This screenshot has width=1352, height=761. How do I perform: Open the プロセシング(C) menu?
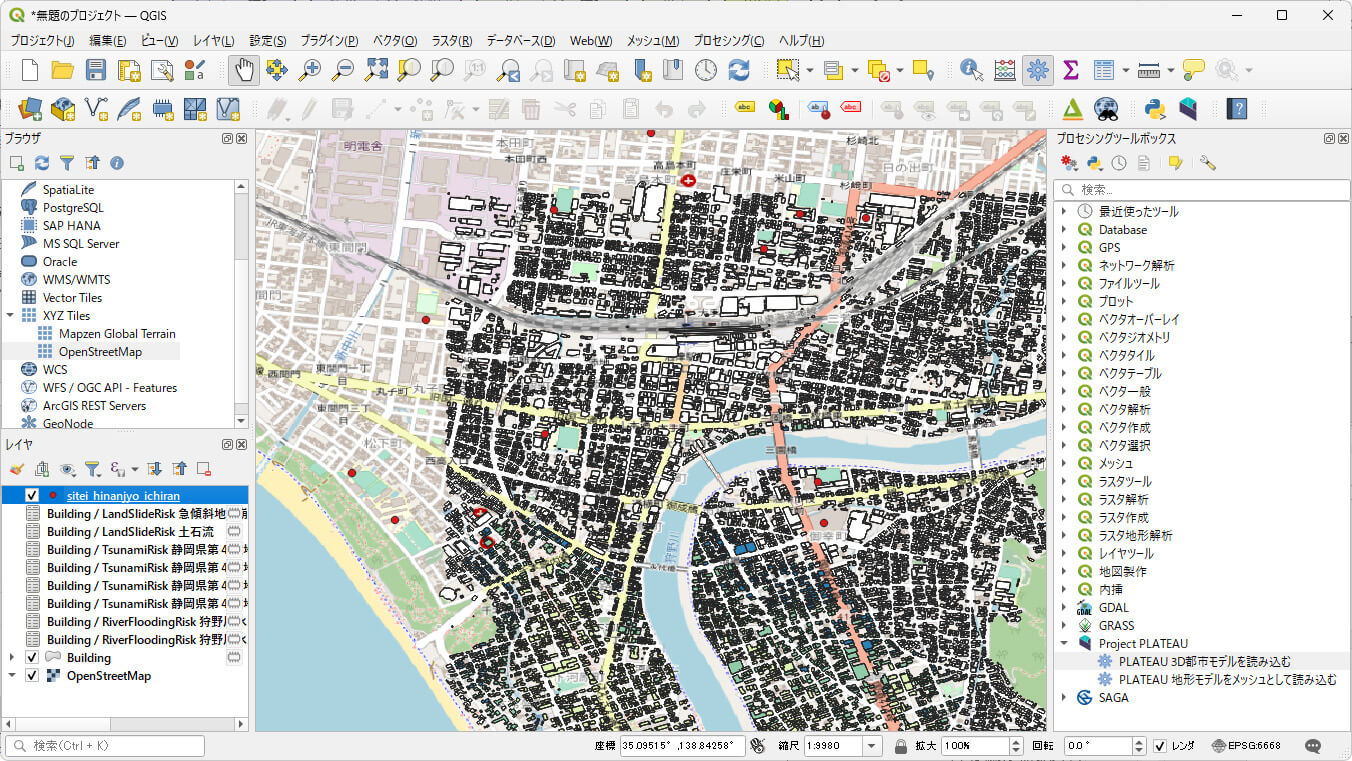click(729, 41)
